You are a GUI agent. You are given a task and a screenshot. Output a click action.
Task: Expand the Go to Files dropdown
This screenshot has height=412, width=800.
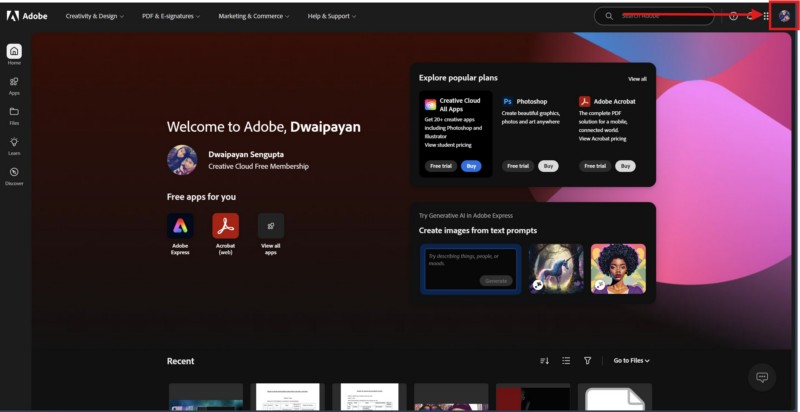631,361
